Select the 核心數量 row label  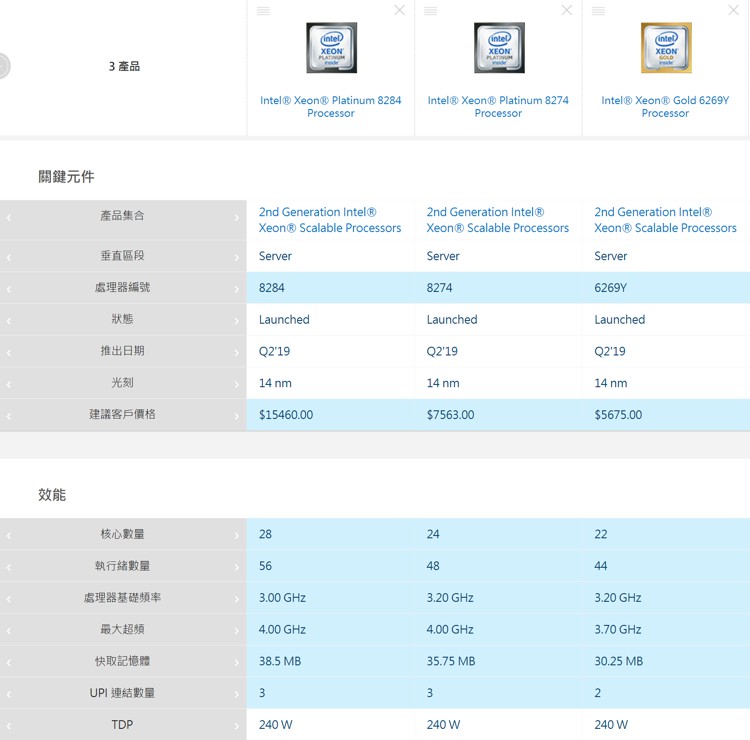click(122, 534)
